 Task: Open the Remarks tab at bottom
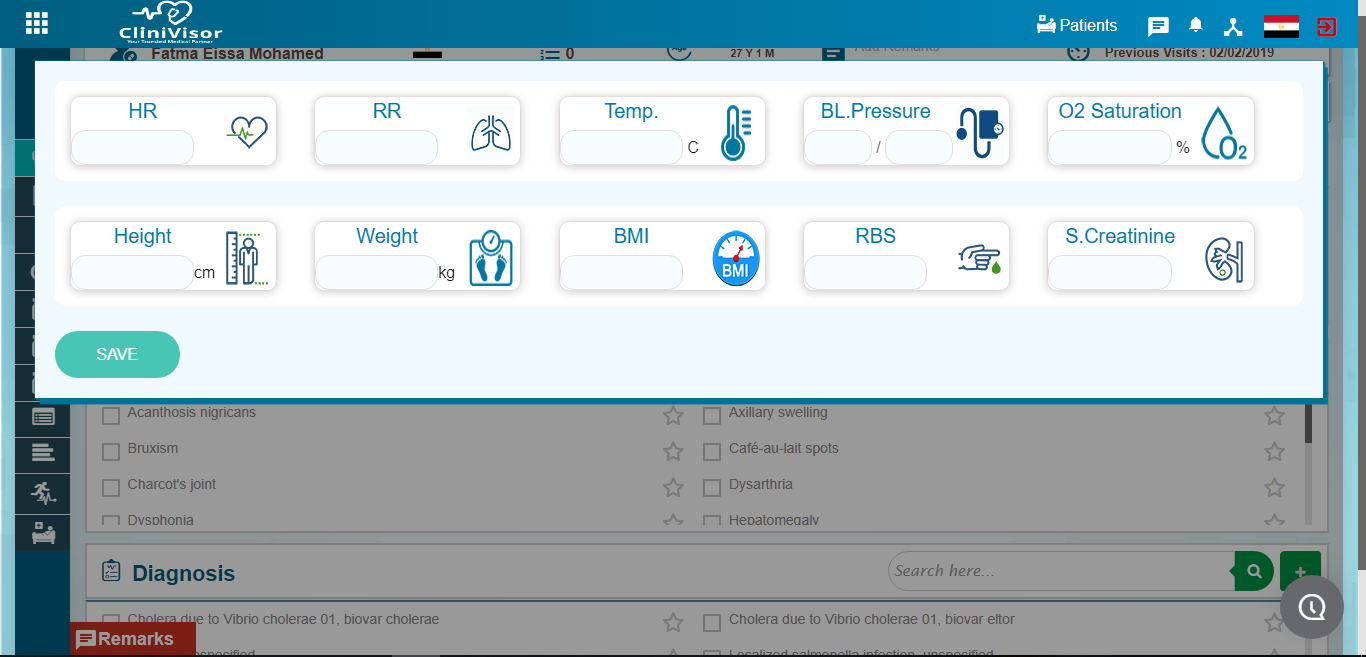[x=133, y=639]
